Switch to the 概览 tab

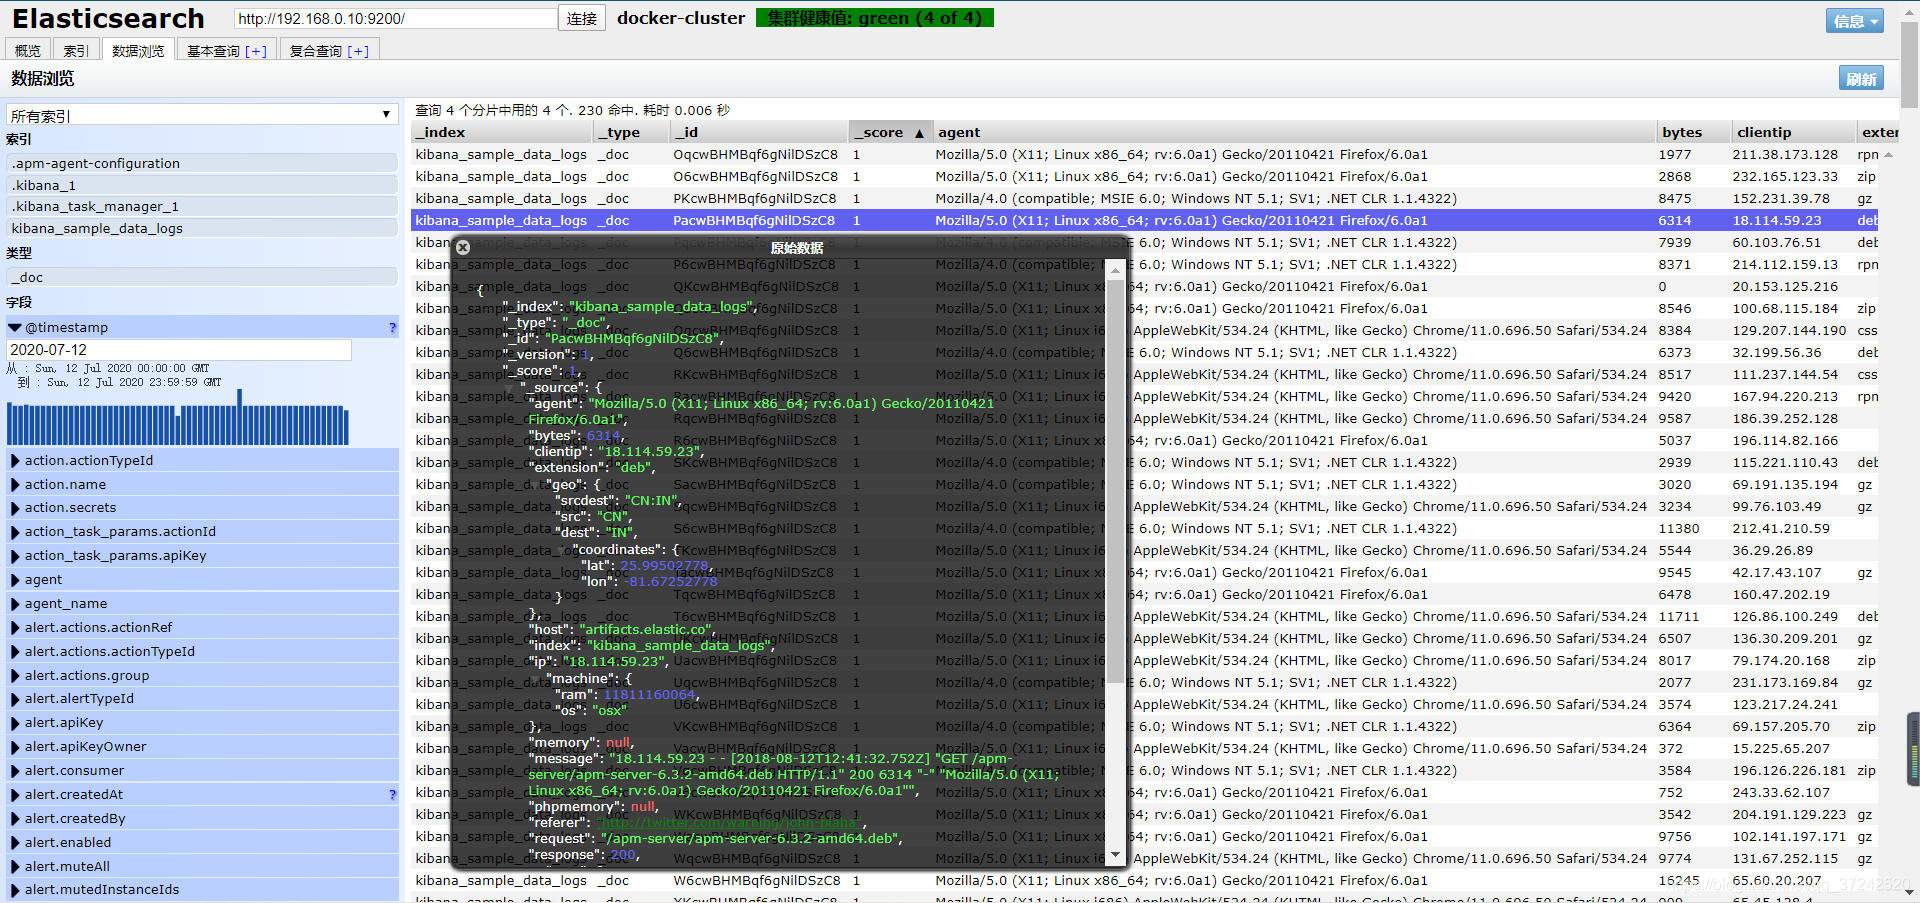(x=28, y=51)
